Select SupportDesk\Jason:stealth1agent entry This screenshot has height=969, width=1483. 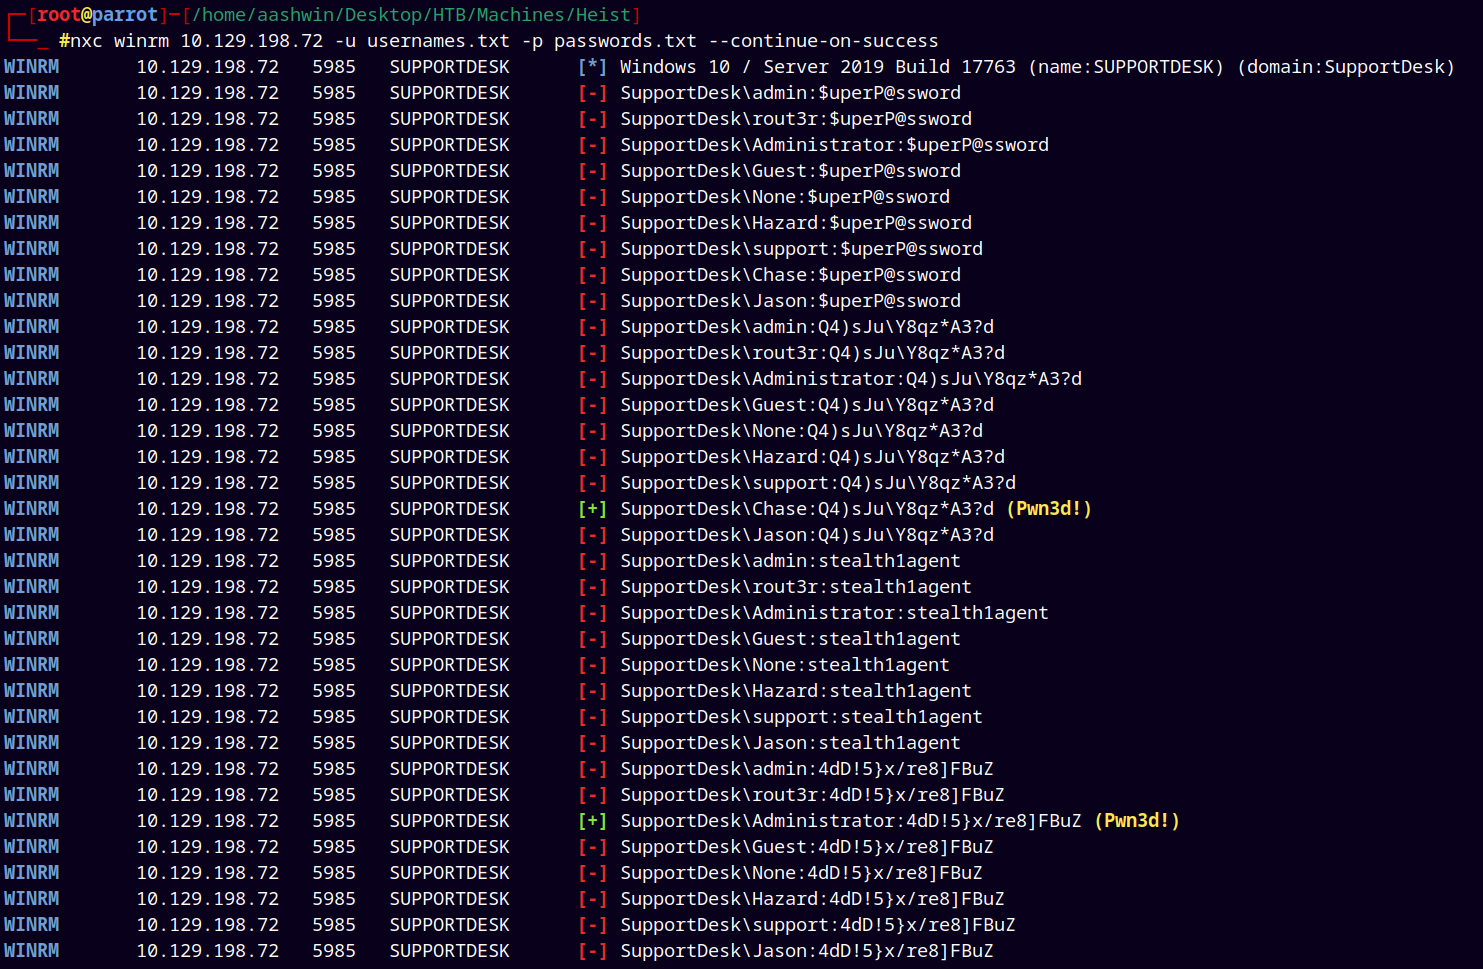click(x=790, y=743)
